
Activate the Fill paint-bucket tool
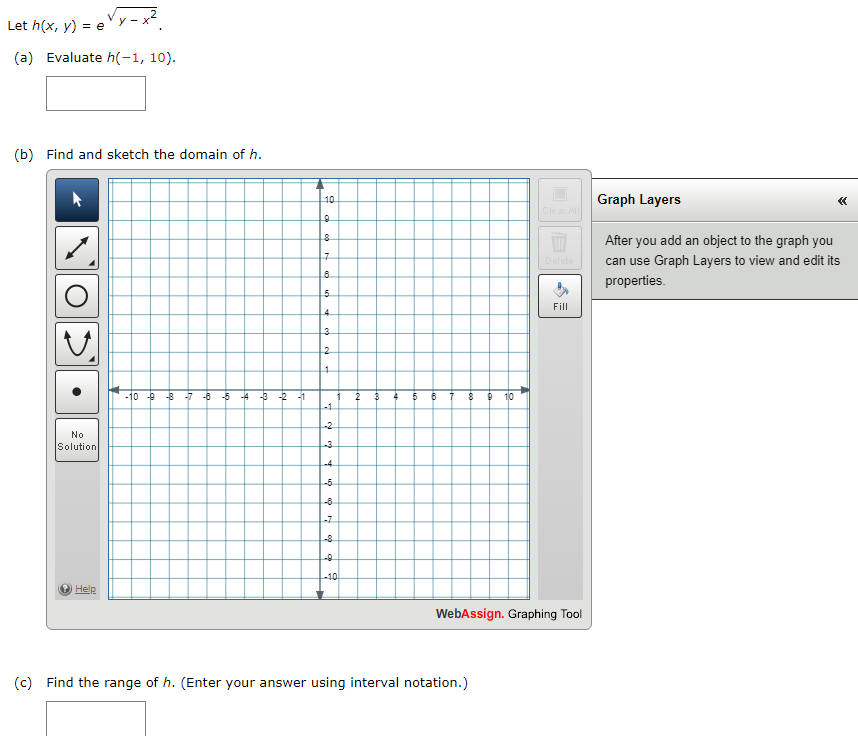point(559,295)
